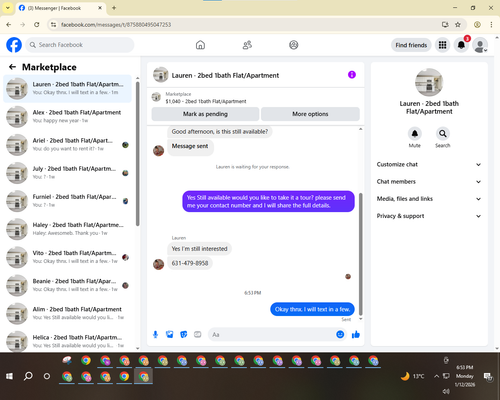Mute this conversation with the bell icon

[415, 134]
